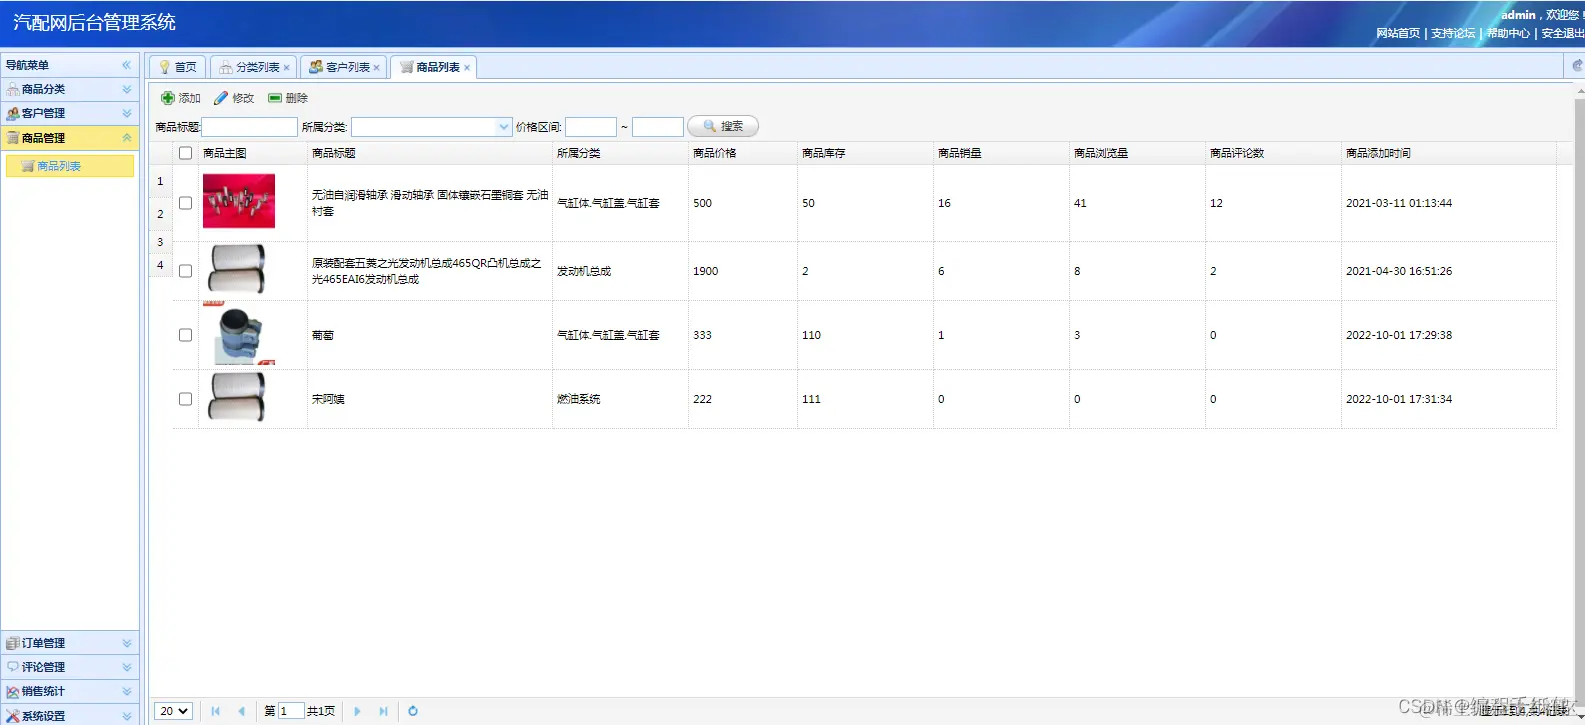
Task: Click the green Add (添加) icon
Action: pyautogui.click(x=168, y=98)
